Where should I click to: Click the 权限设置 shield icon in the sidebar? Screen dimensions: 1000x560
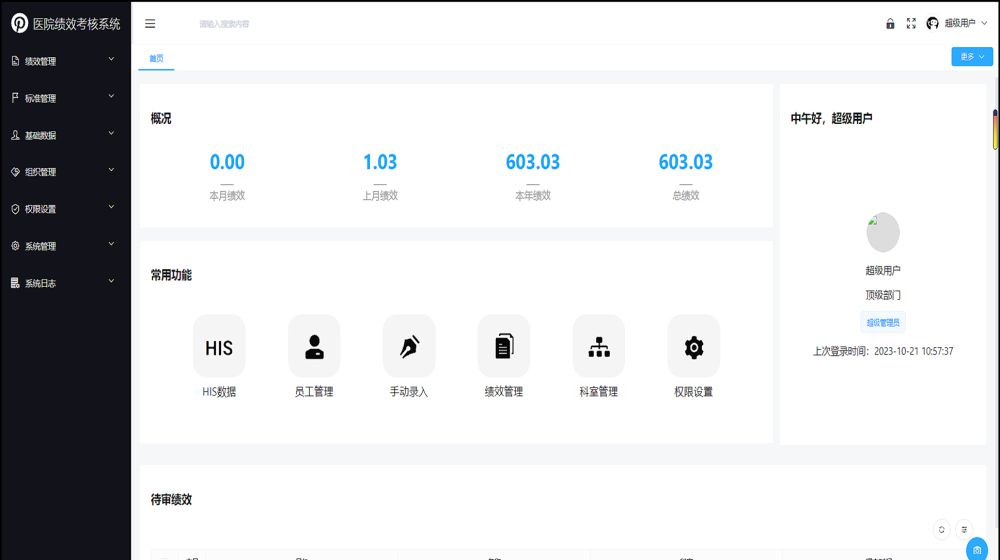coord(15,209)
